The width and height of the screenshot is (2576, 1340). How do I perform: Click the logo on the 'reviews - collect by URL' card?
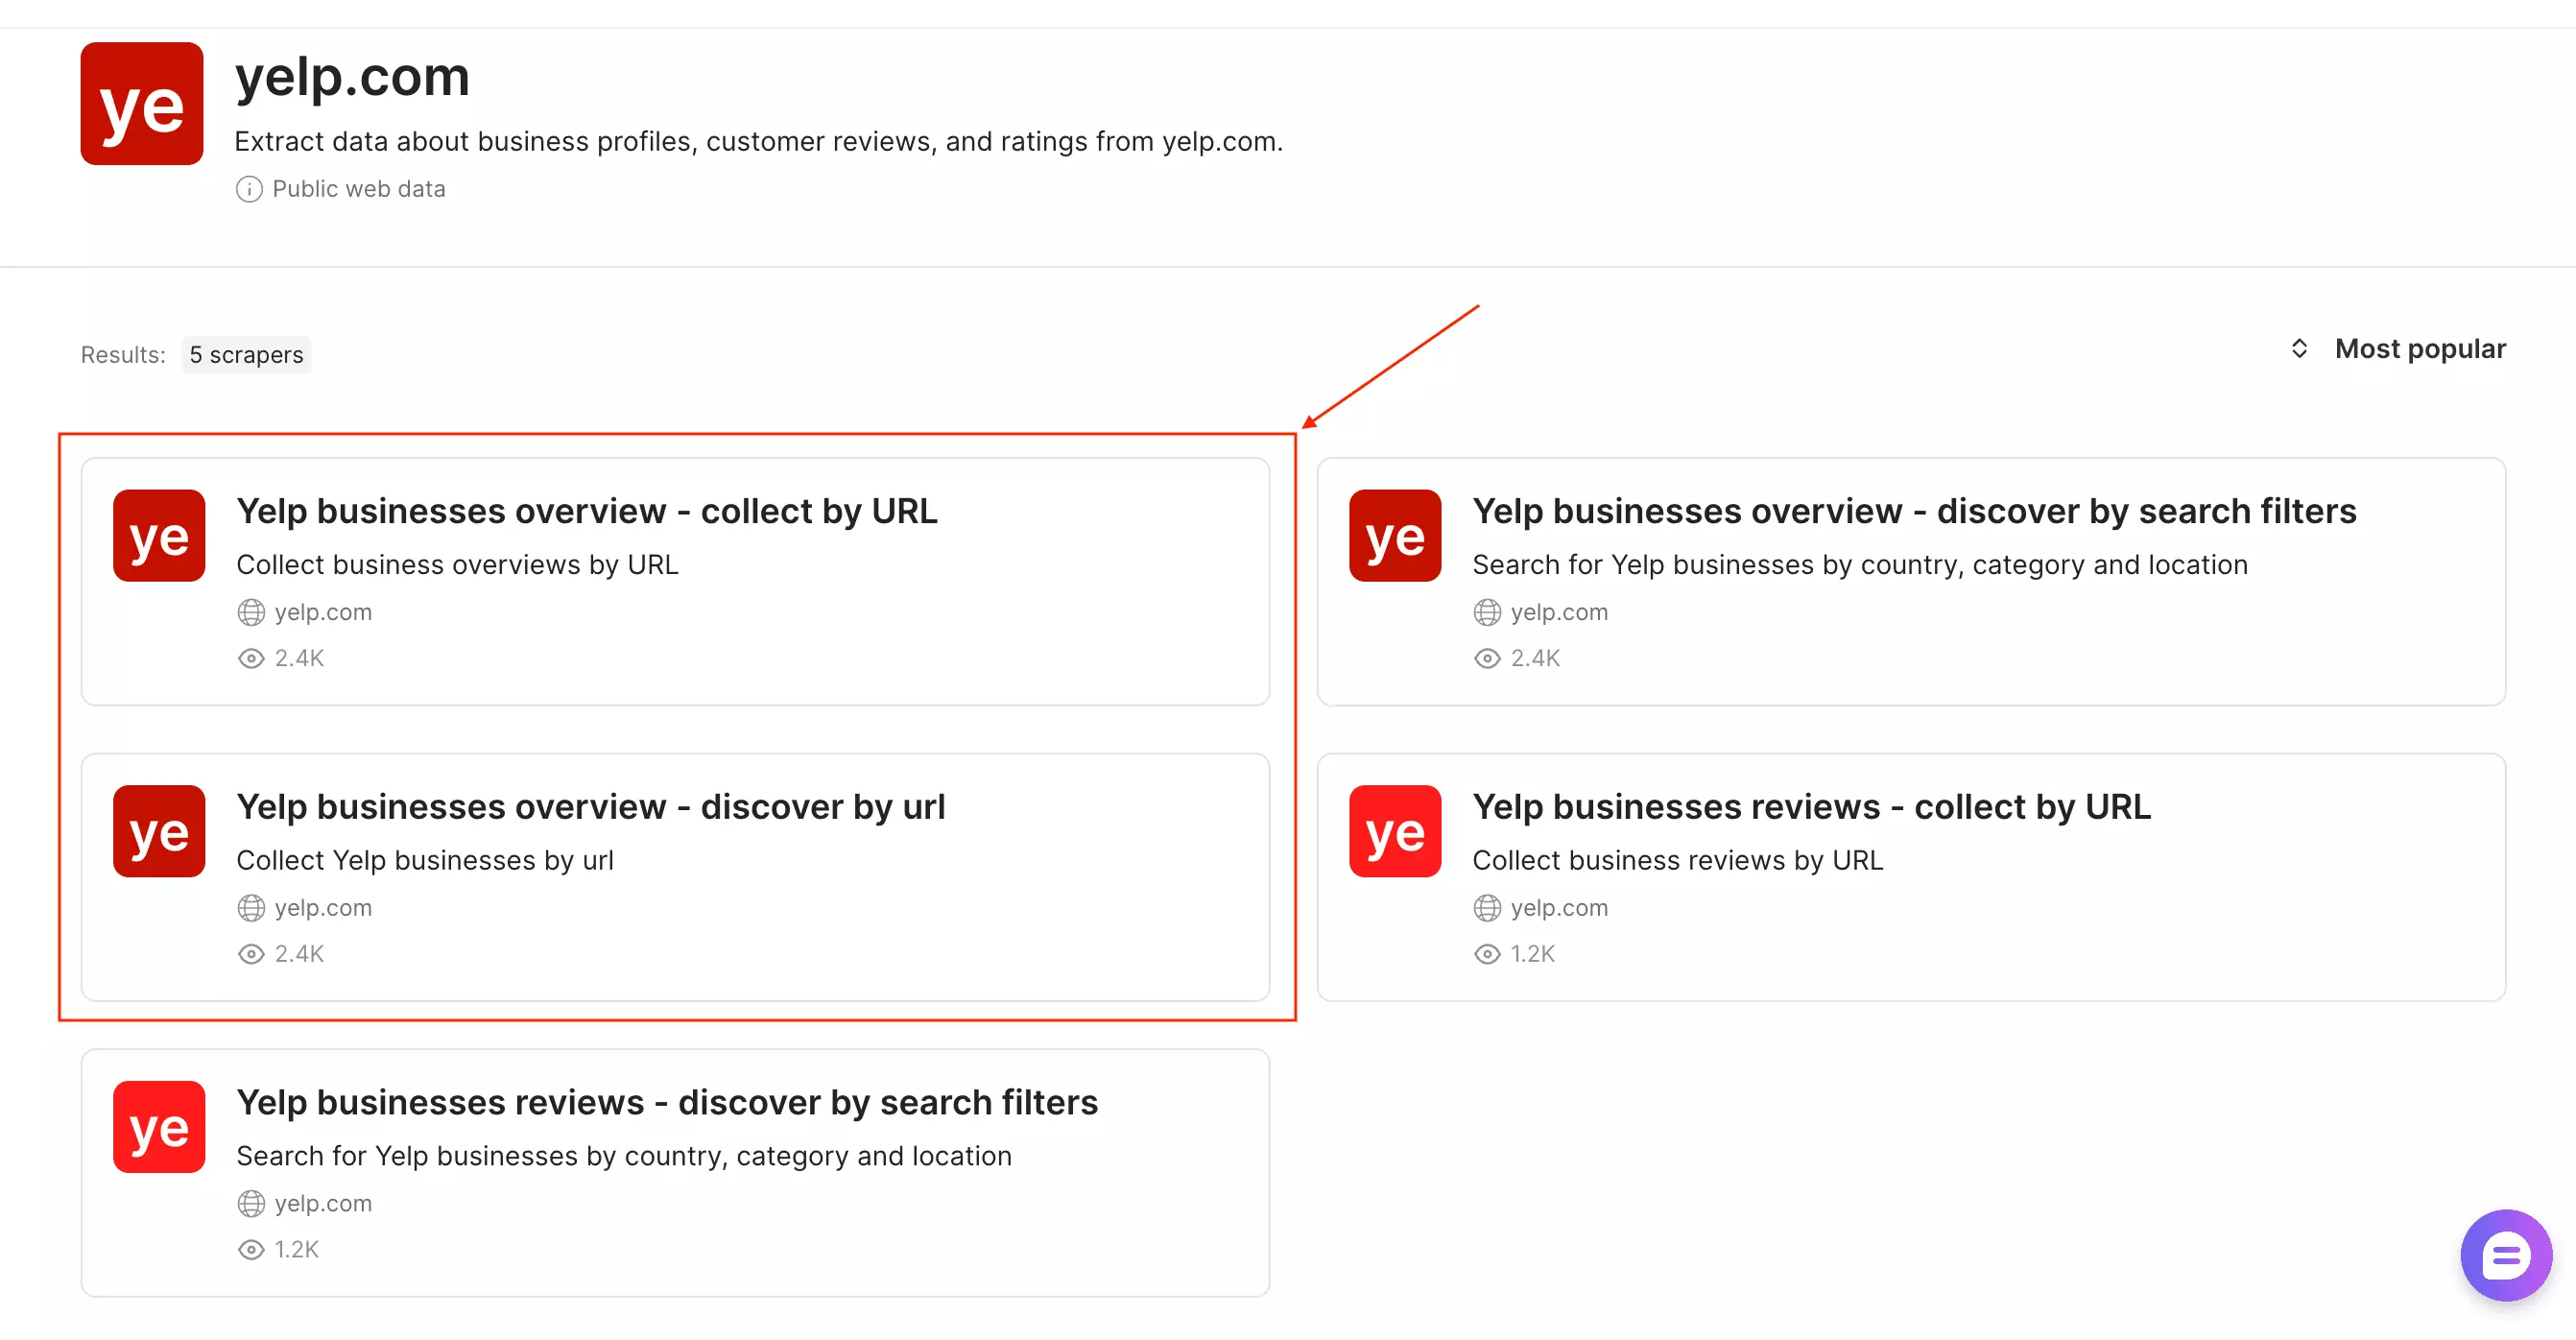coord(1395,831)
